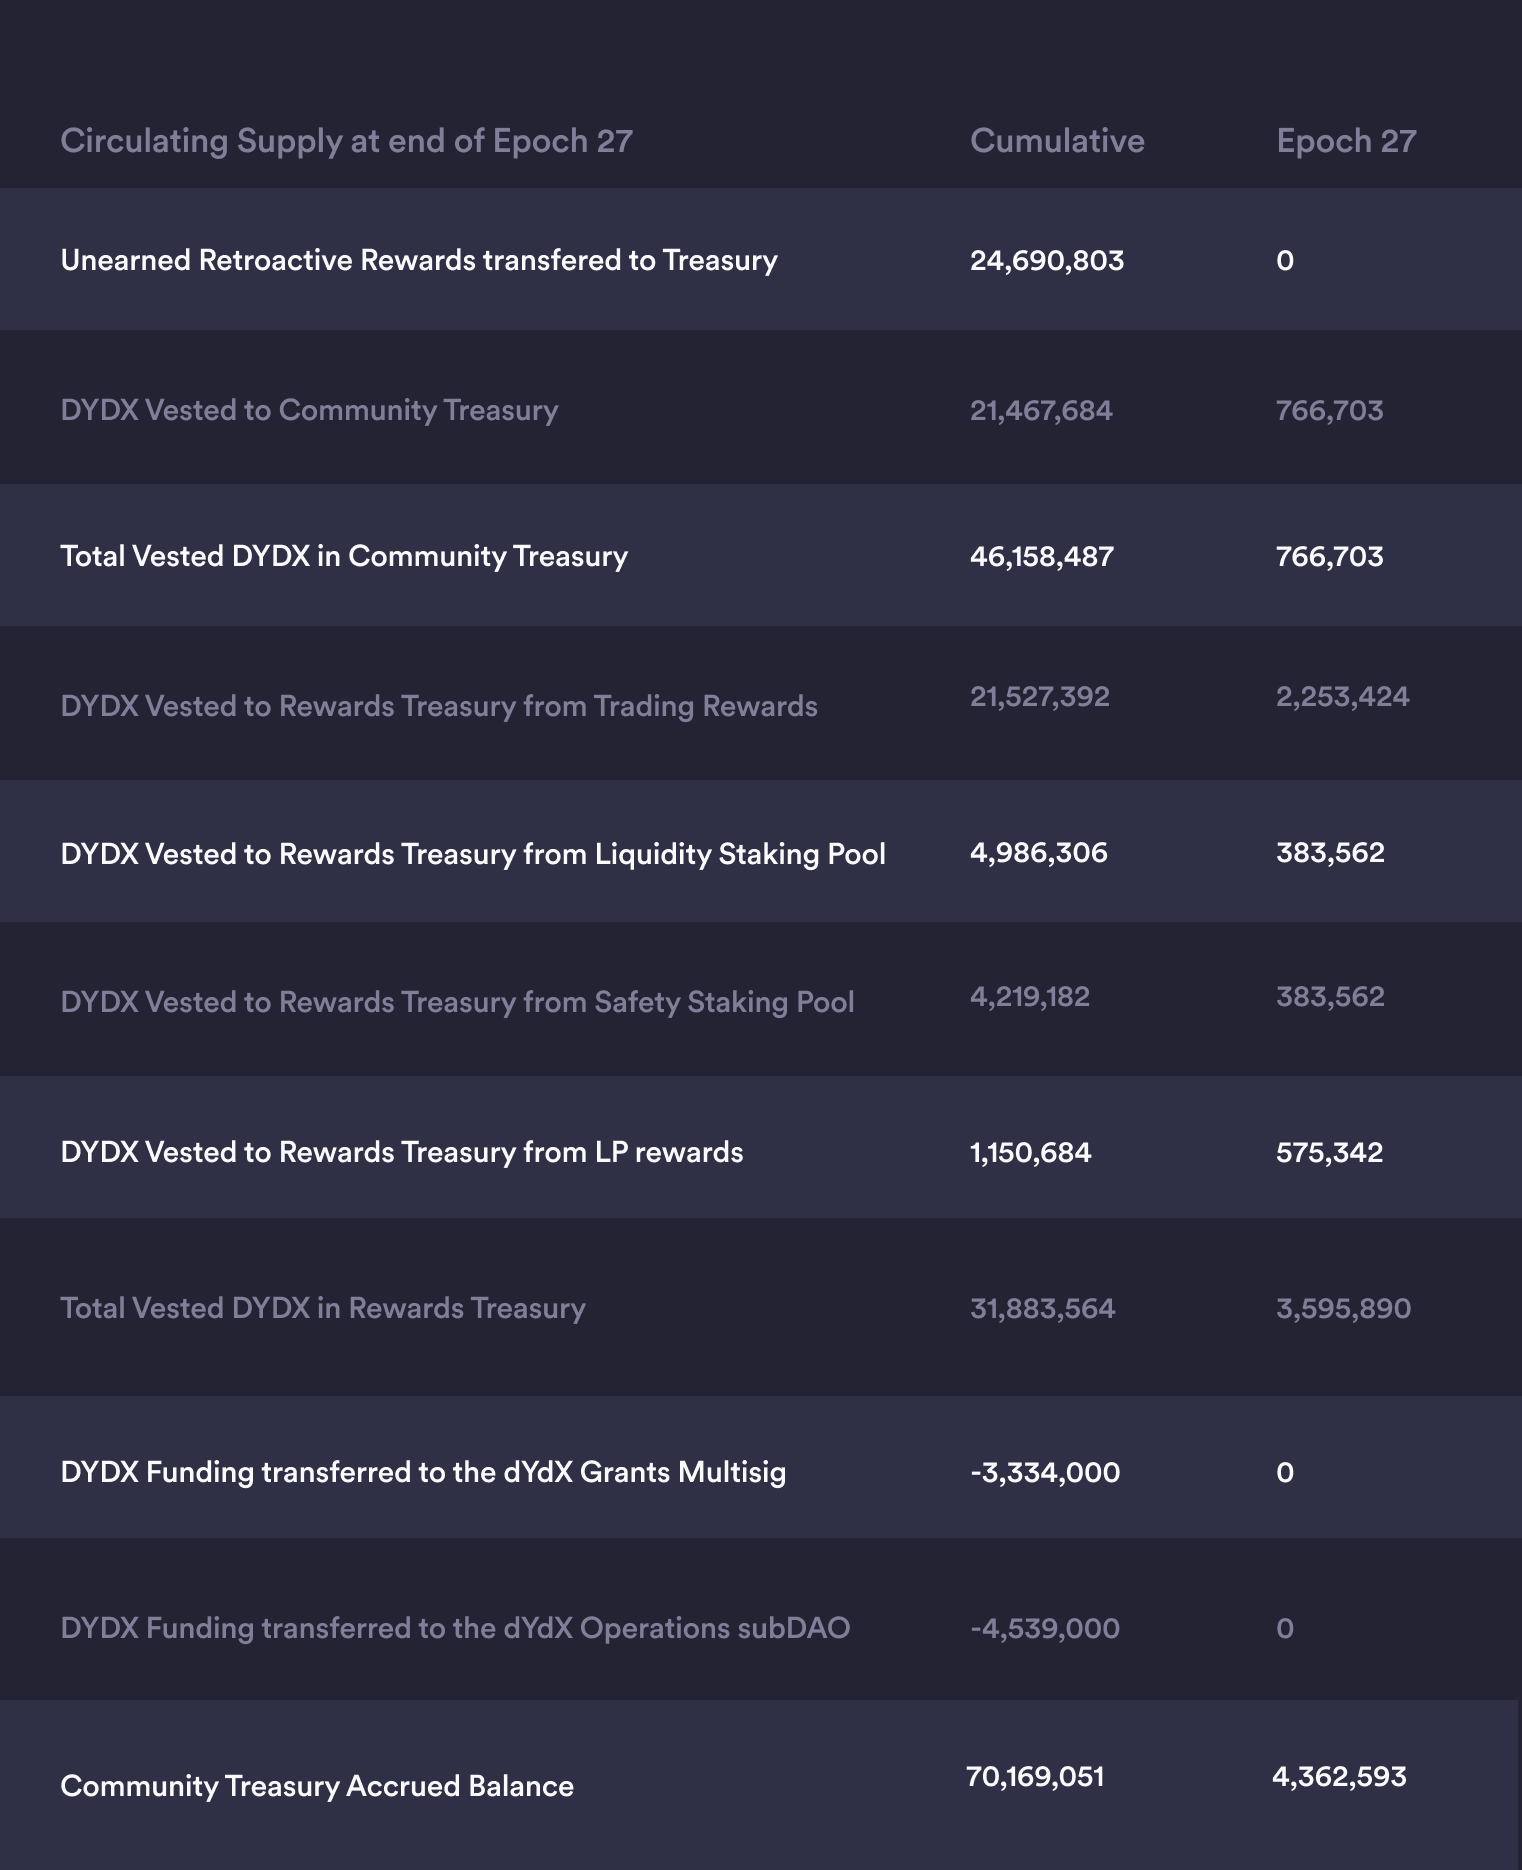Click Total Vested DYDX in Community Treasury label
1522x1870 pixels.
[344, 556]
